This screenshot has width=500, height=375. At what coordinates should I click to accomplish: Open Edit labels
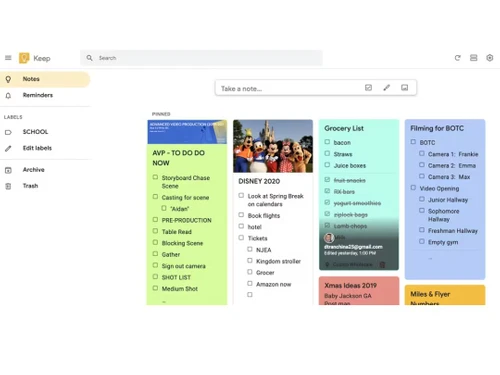[45, 148]
